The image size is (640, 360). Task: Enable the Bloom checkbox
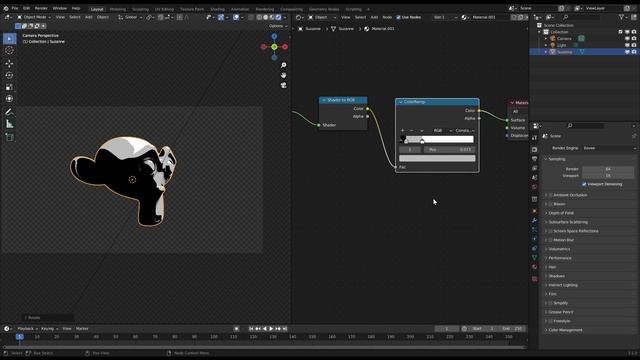(x=550, y=204)
